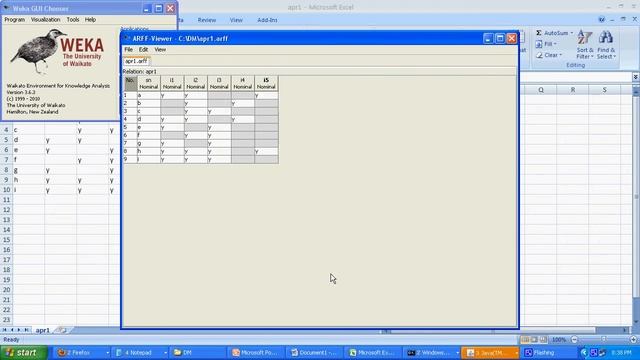The height and width of the screenshot is (360, 640).
Task: Open Weka's Visualization menu
Action: (45, 20)
